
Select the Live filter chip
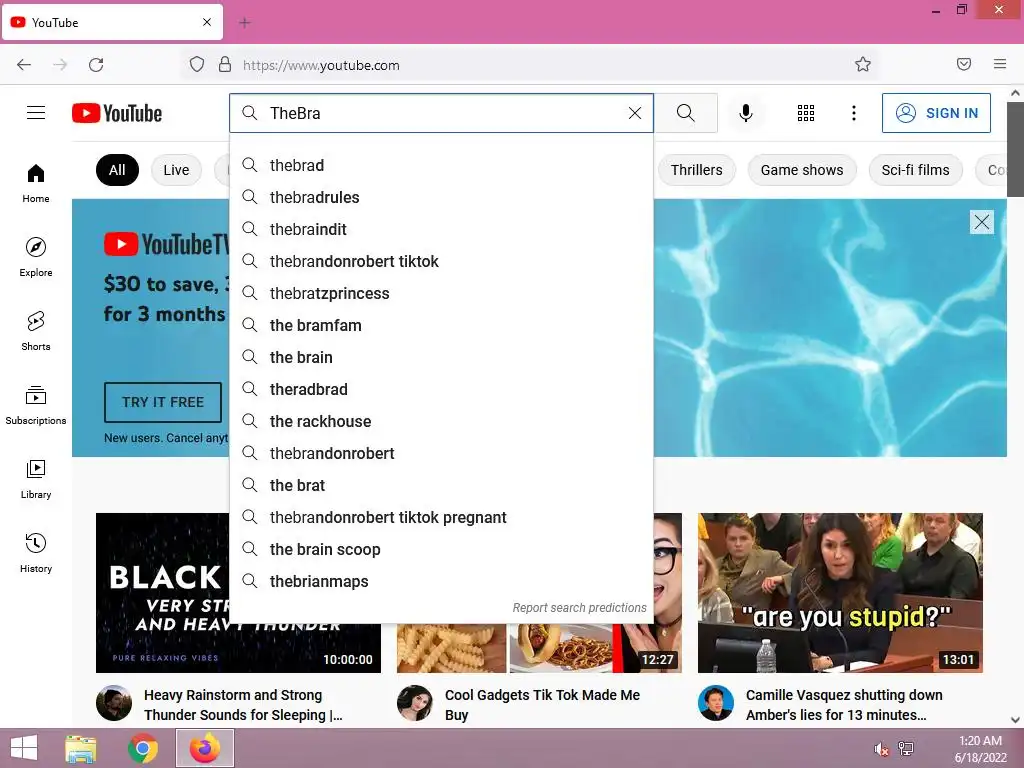pos(176,170)
